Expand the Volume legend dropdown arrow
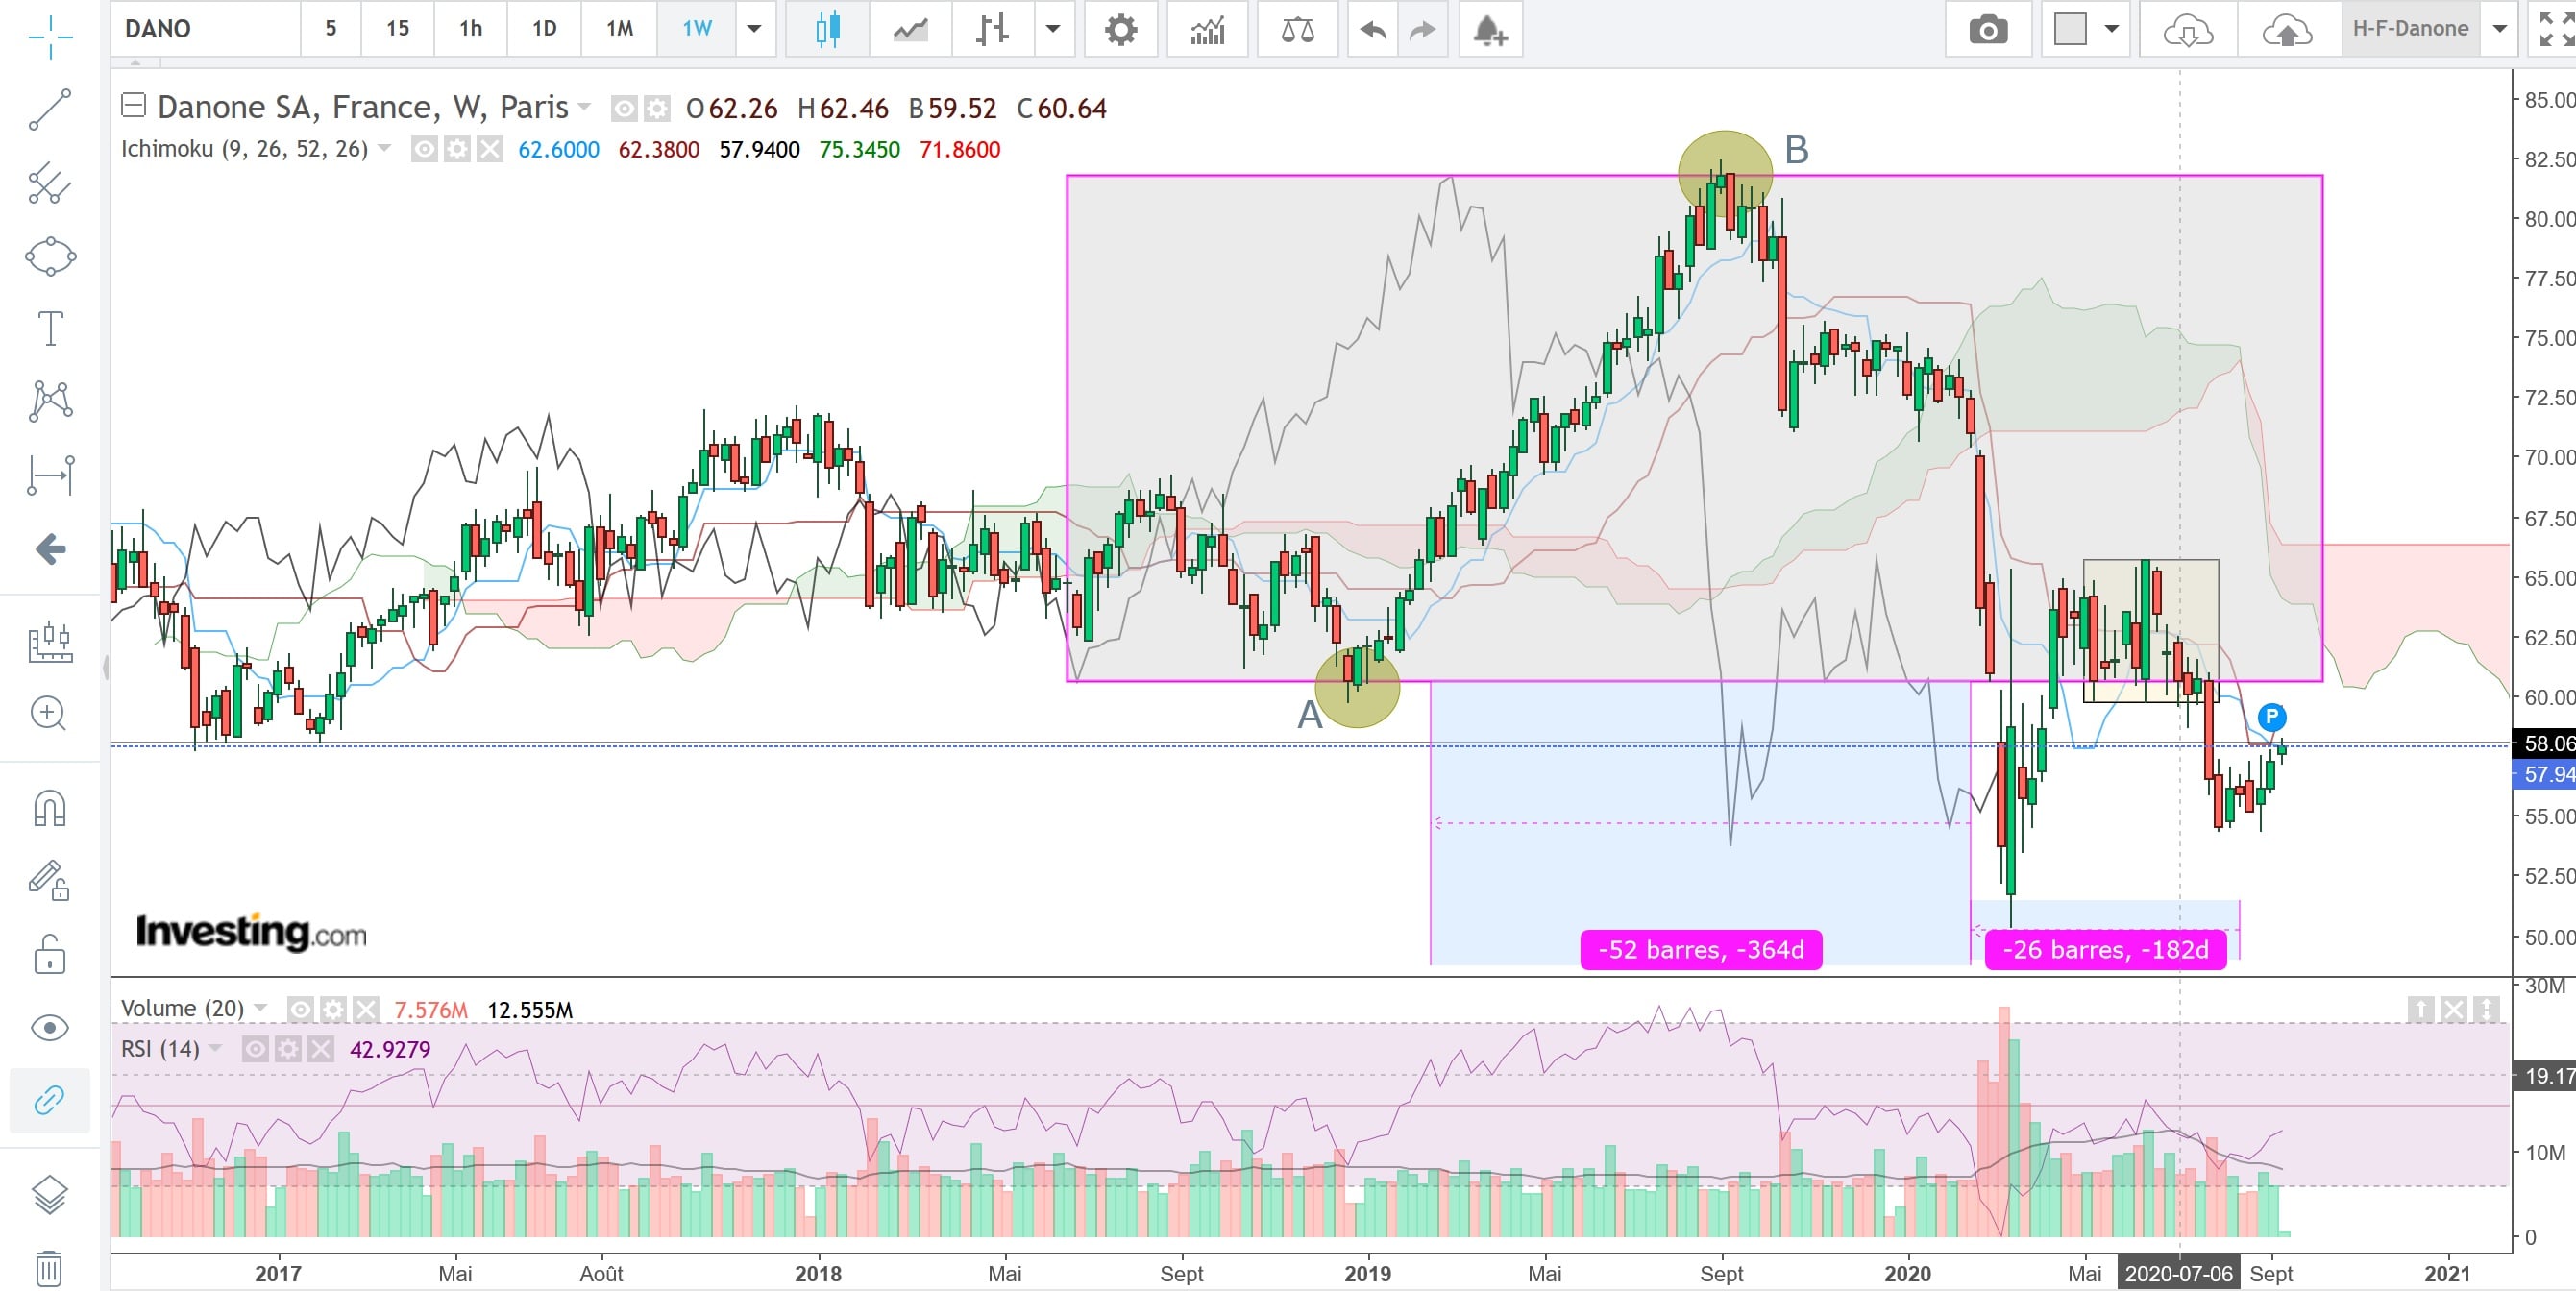 (261, 1007)
